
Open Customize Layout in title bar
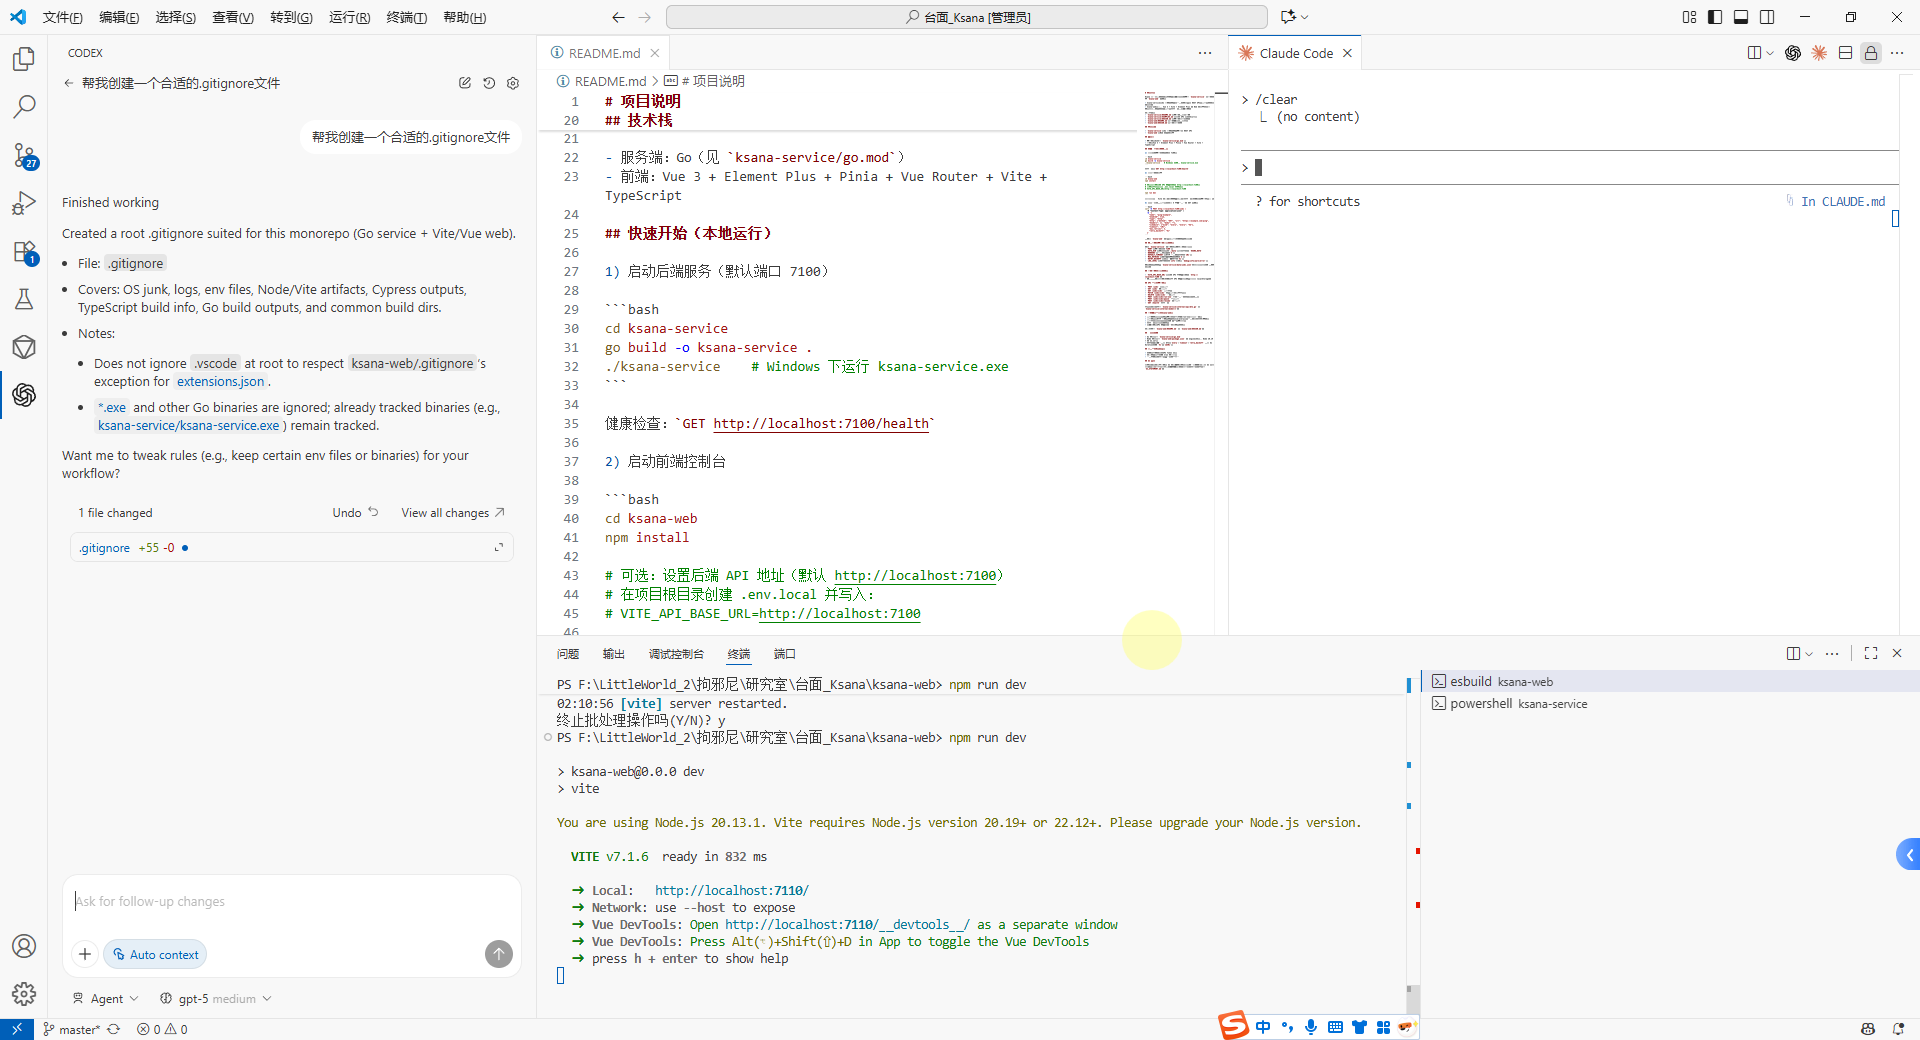(x=1689, y=17)
